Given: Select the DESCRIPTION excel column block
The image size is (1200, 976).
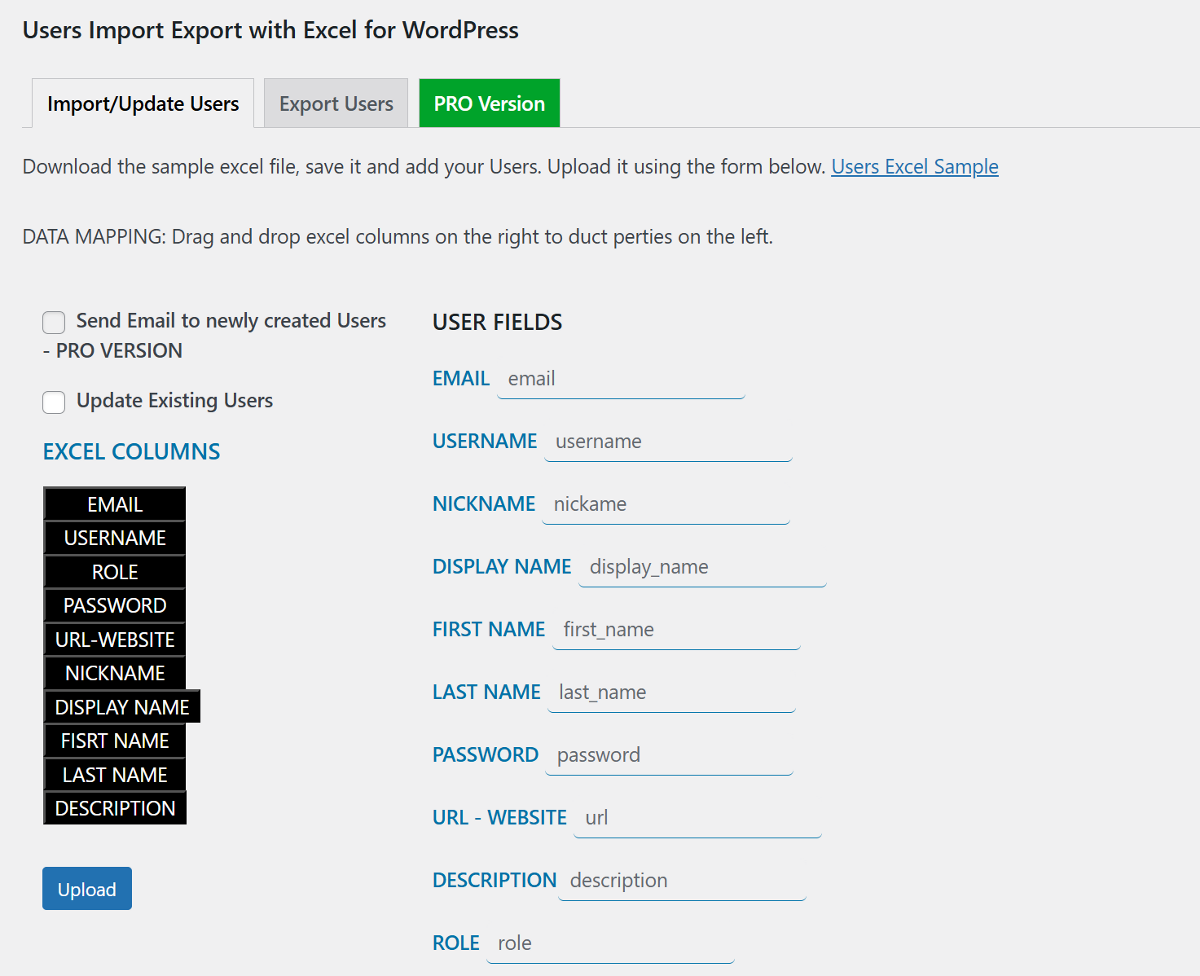Looking at the screenshot, I should tap(114, 808).
